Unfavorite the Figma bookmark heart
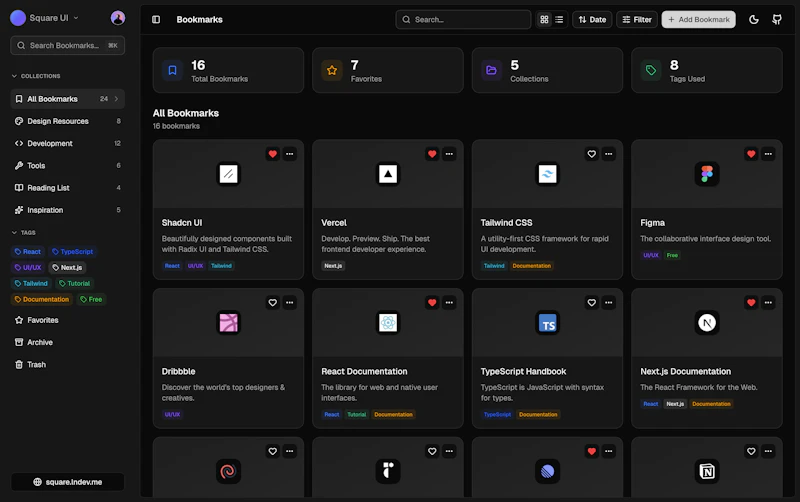Screen dimensions: 800x502 pos(751,154)
